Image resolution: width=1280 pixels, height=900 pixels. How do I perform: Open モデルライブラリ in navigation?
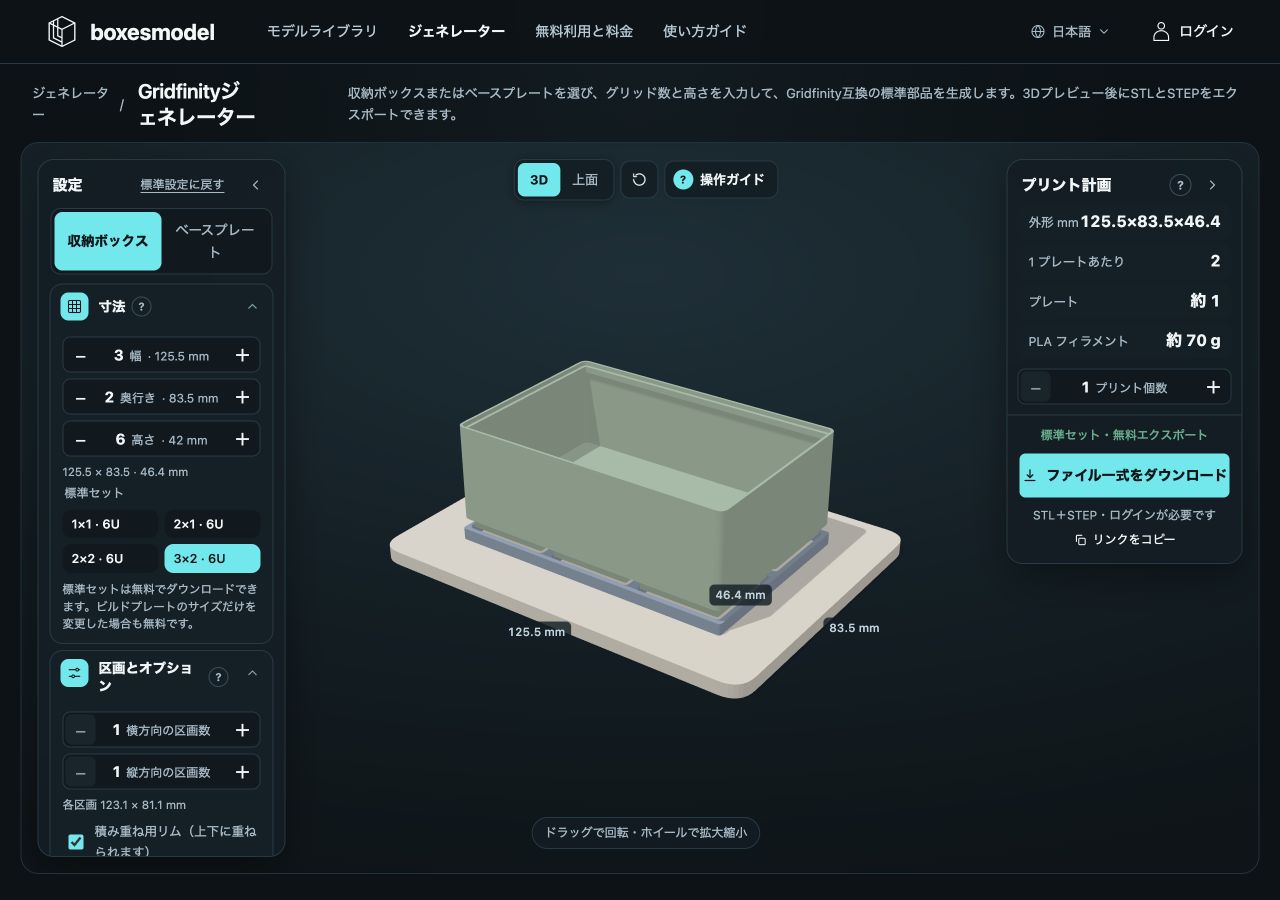pyautogui.click(x=322, y=32)
